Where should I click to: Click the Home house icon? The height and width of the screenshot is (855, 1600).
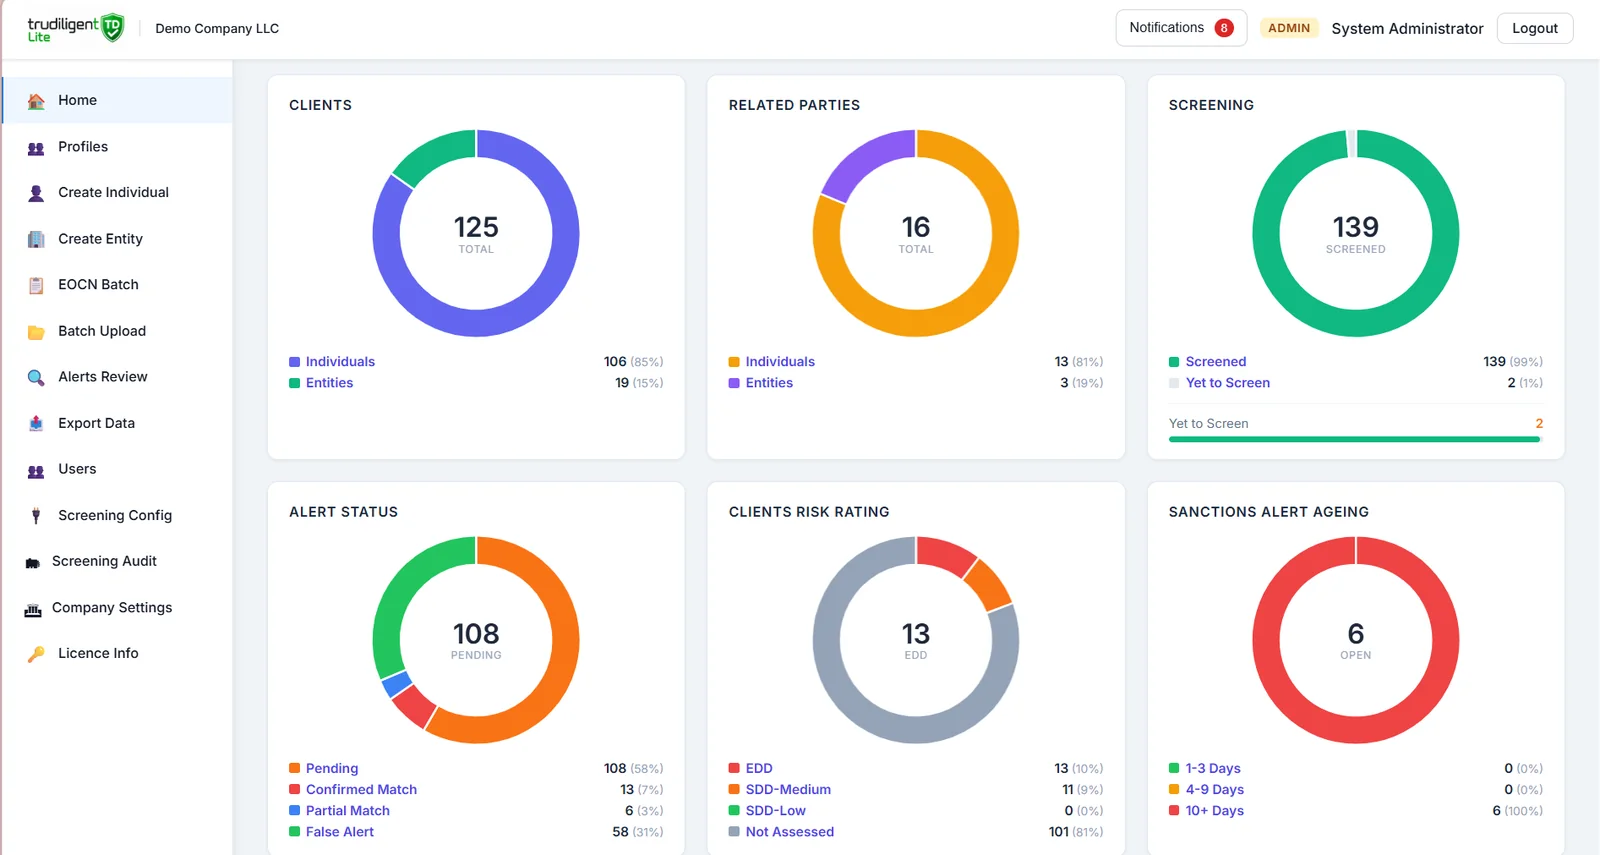[x=36, y=101]
